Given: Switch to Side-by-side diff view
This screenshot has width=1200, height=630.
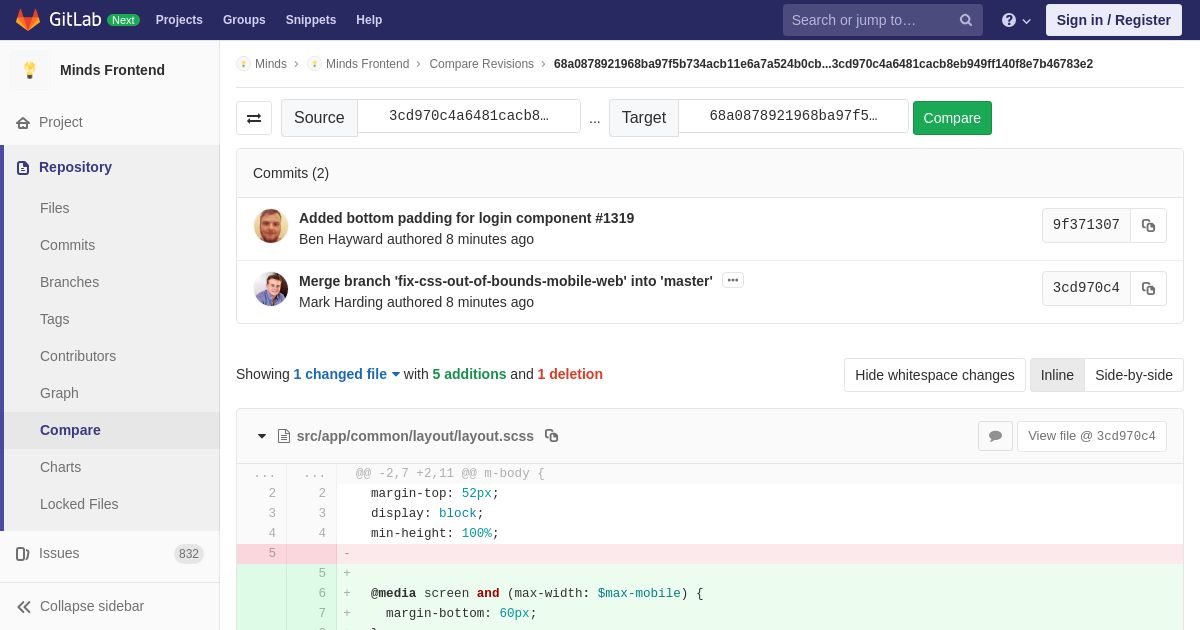Looking at the screenshot, I should [x=1134, y=375].
